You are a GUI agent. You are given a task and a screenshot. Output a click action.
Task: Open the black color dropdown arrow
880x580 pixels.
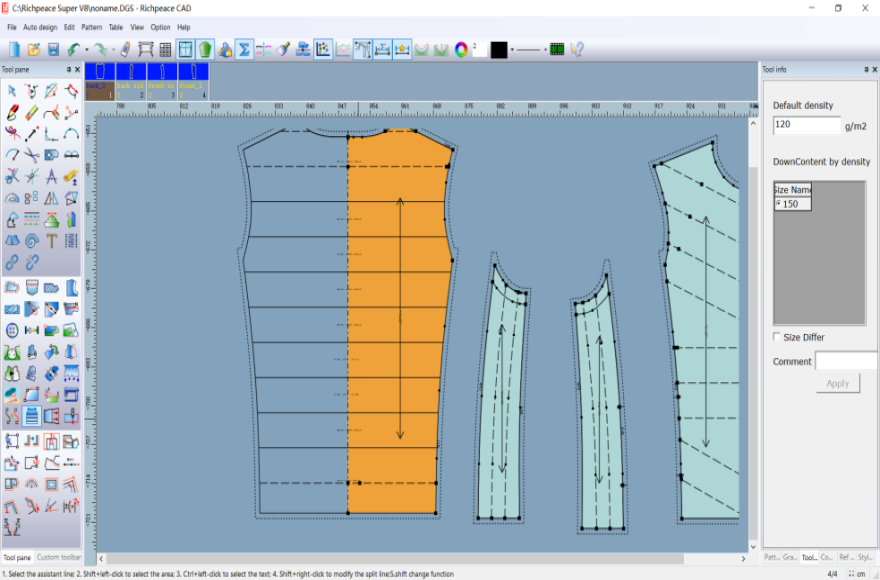pos(511,49)
